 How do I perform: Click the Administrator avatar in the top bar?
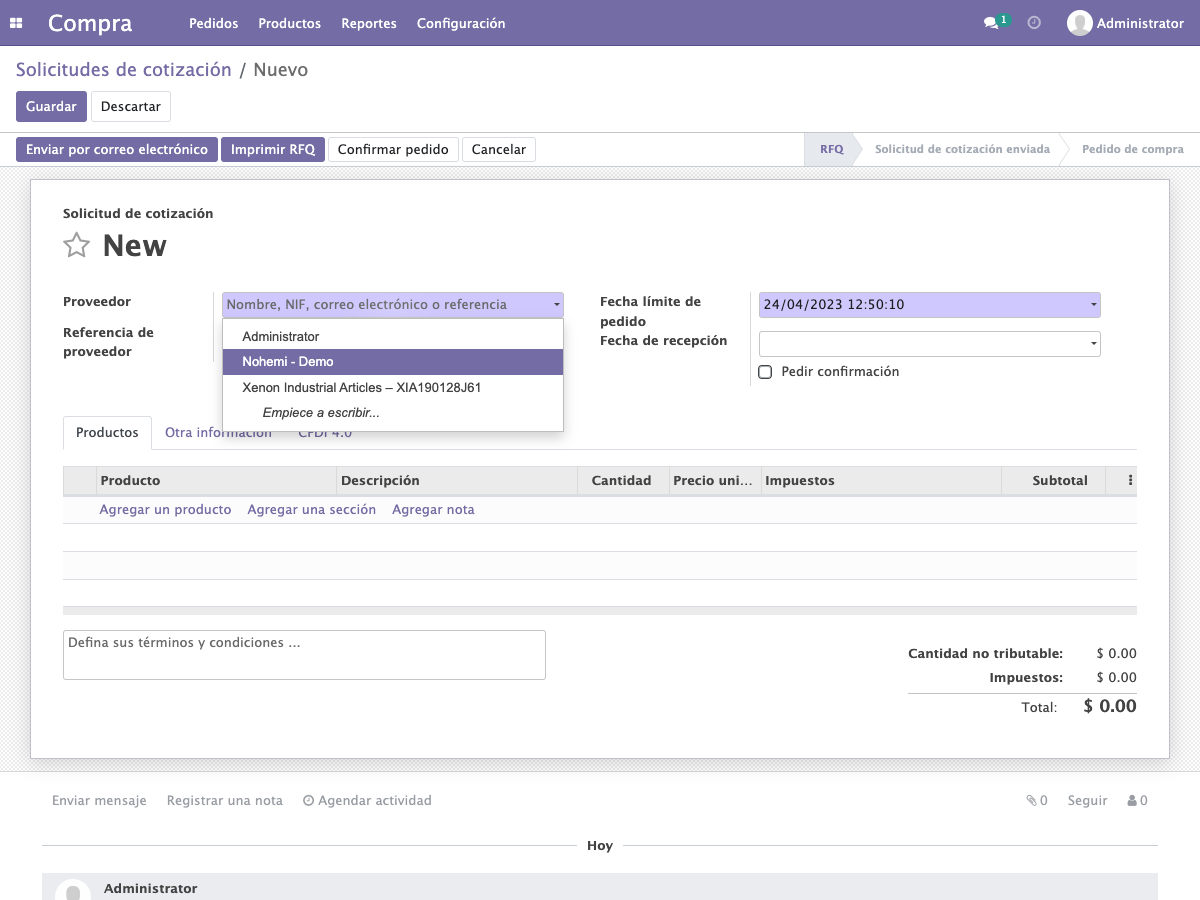tap(1079, 23)
